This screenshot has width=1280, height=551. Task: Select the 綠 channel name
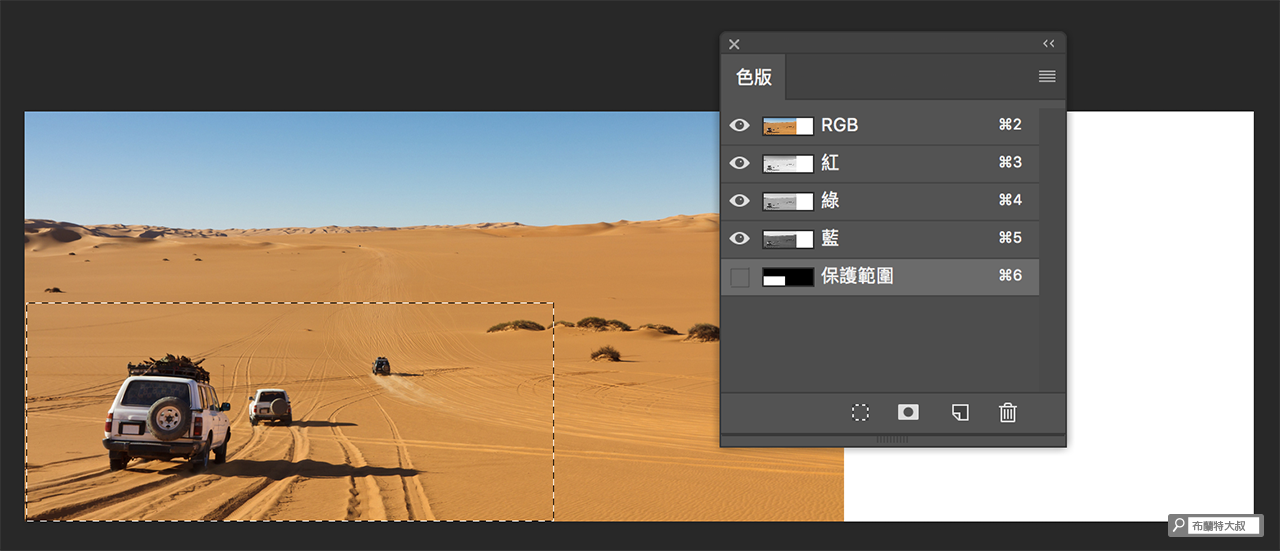click(830, 201)
